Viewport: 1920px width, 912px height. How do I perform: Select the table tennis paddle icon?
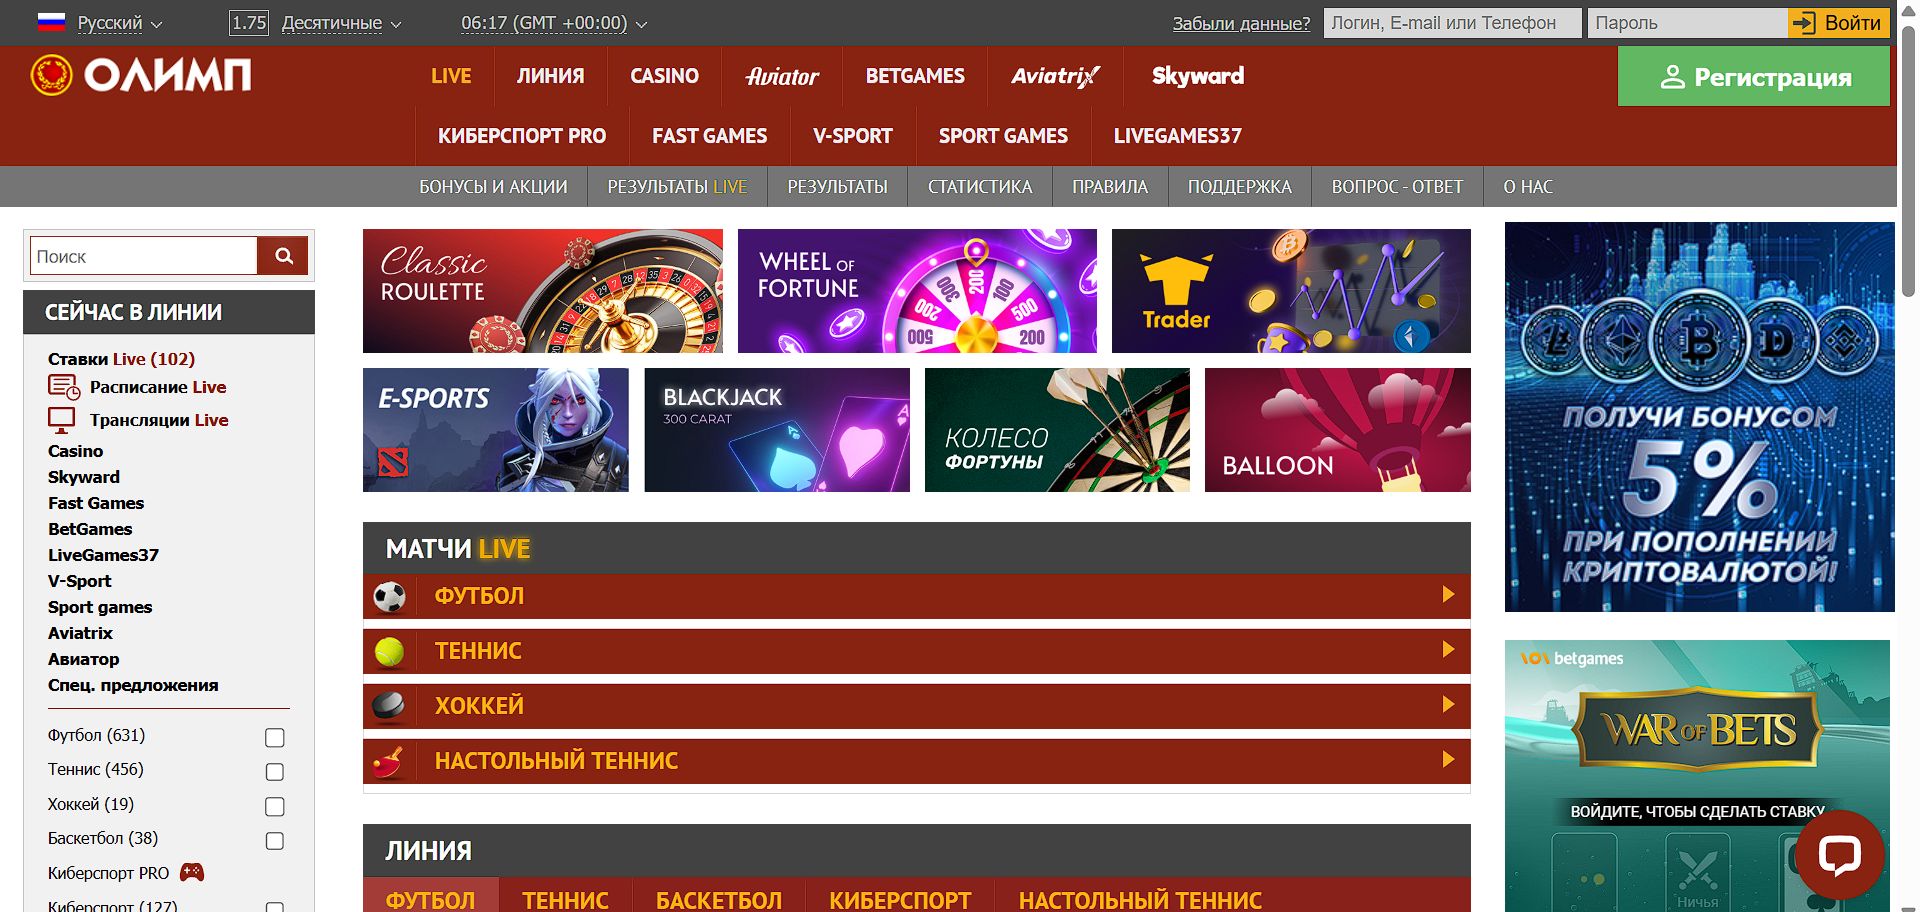pyautogui.click(x=392, y=760)
